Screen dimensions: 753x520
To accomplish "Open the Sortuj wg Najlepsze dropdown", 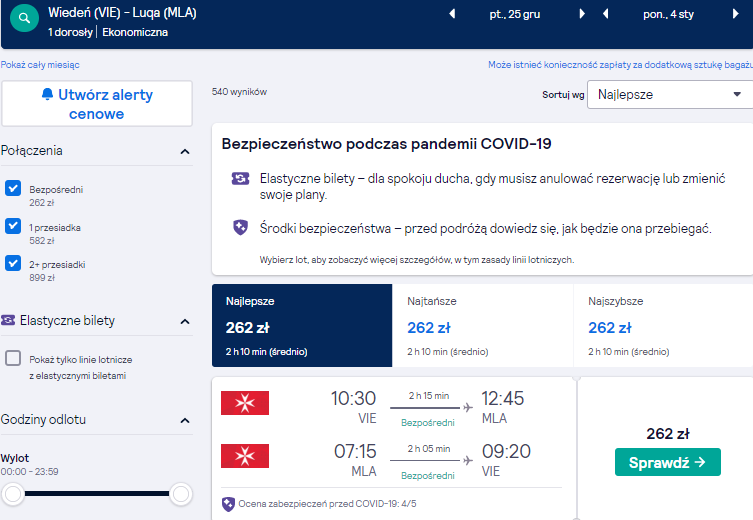I will (x=670, y=95).
